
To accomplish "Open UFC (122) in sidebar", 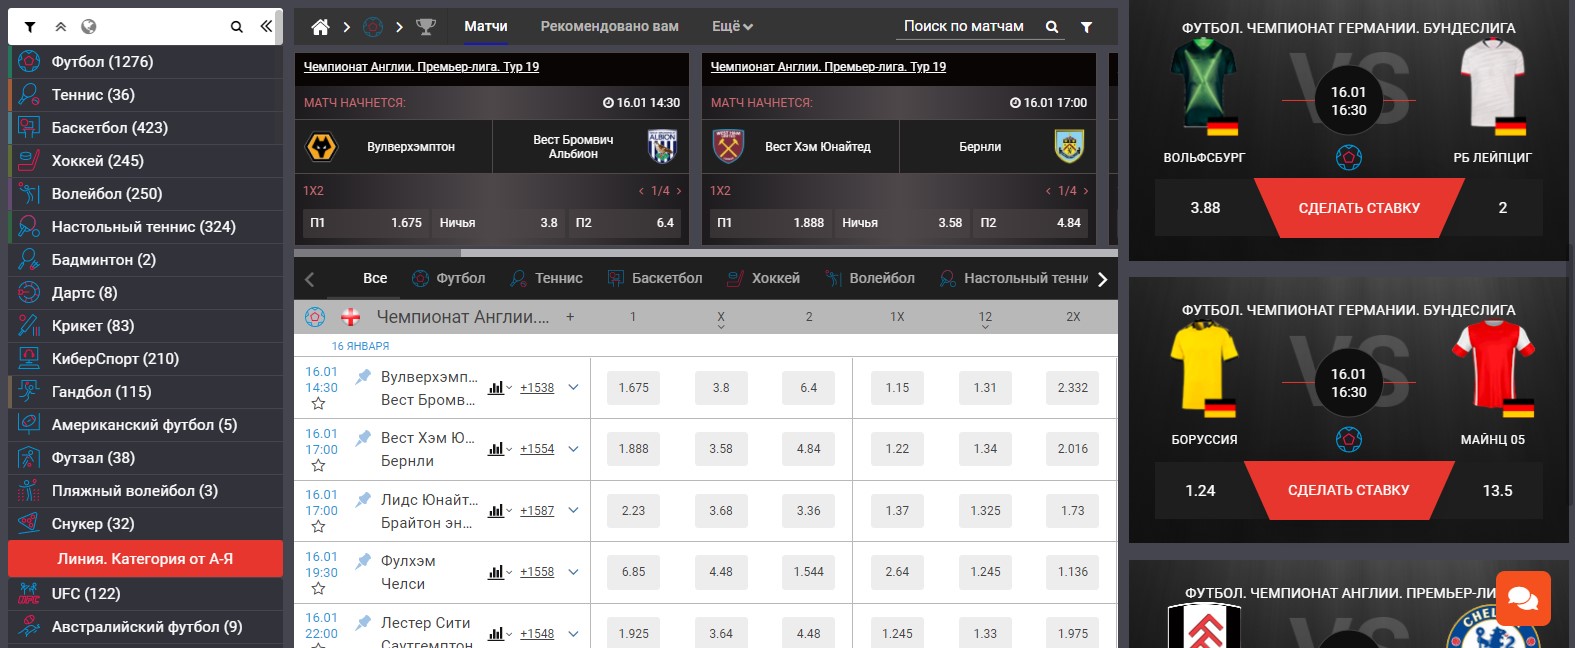I will click(x=145, y=594).
